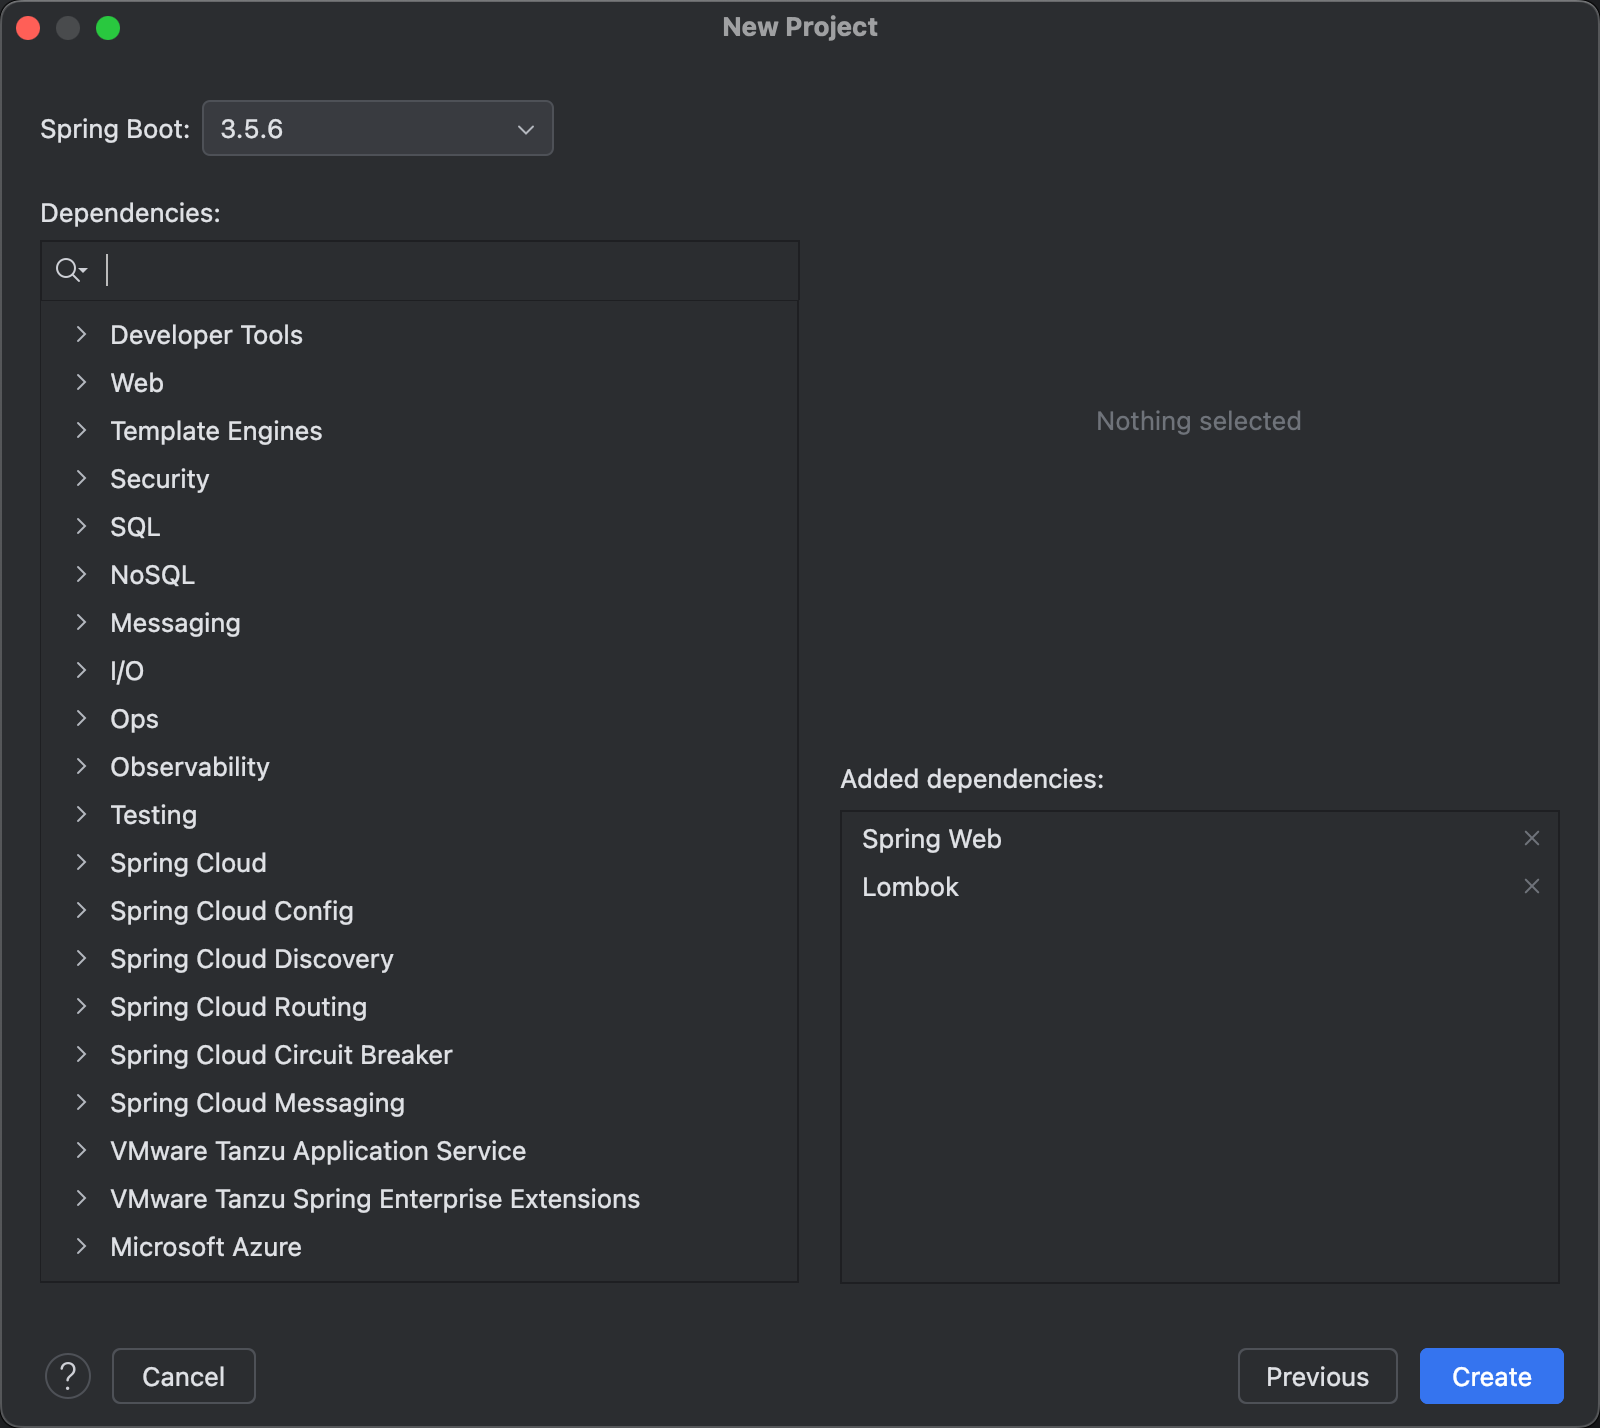
Task: Click the Cancel button
Action: [184, 1376]
